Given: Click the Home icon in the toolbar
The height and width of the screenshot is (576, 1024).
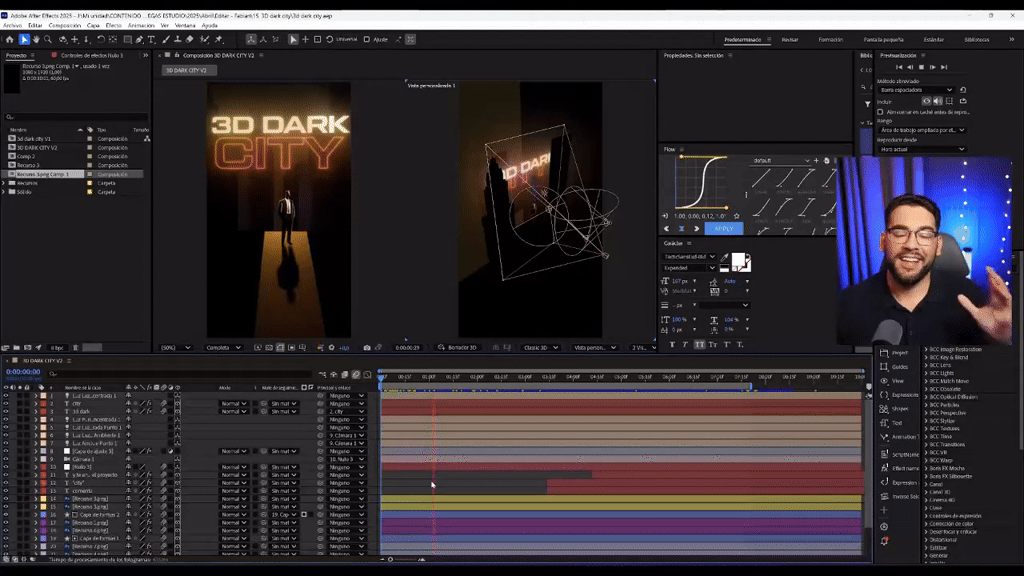Looking at the screenshot, I should (10, 39).
